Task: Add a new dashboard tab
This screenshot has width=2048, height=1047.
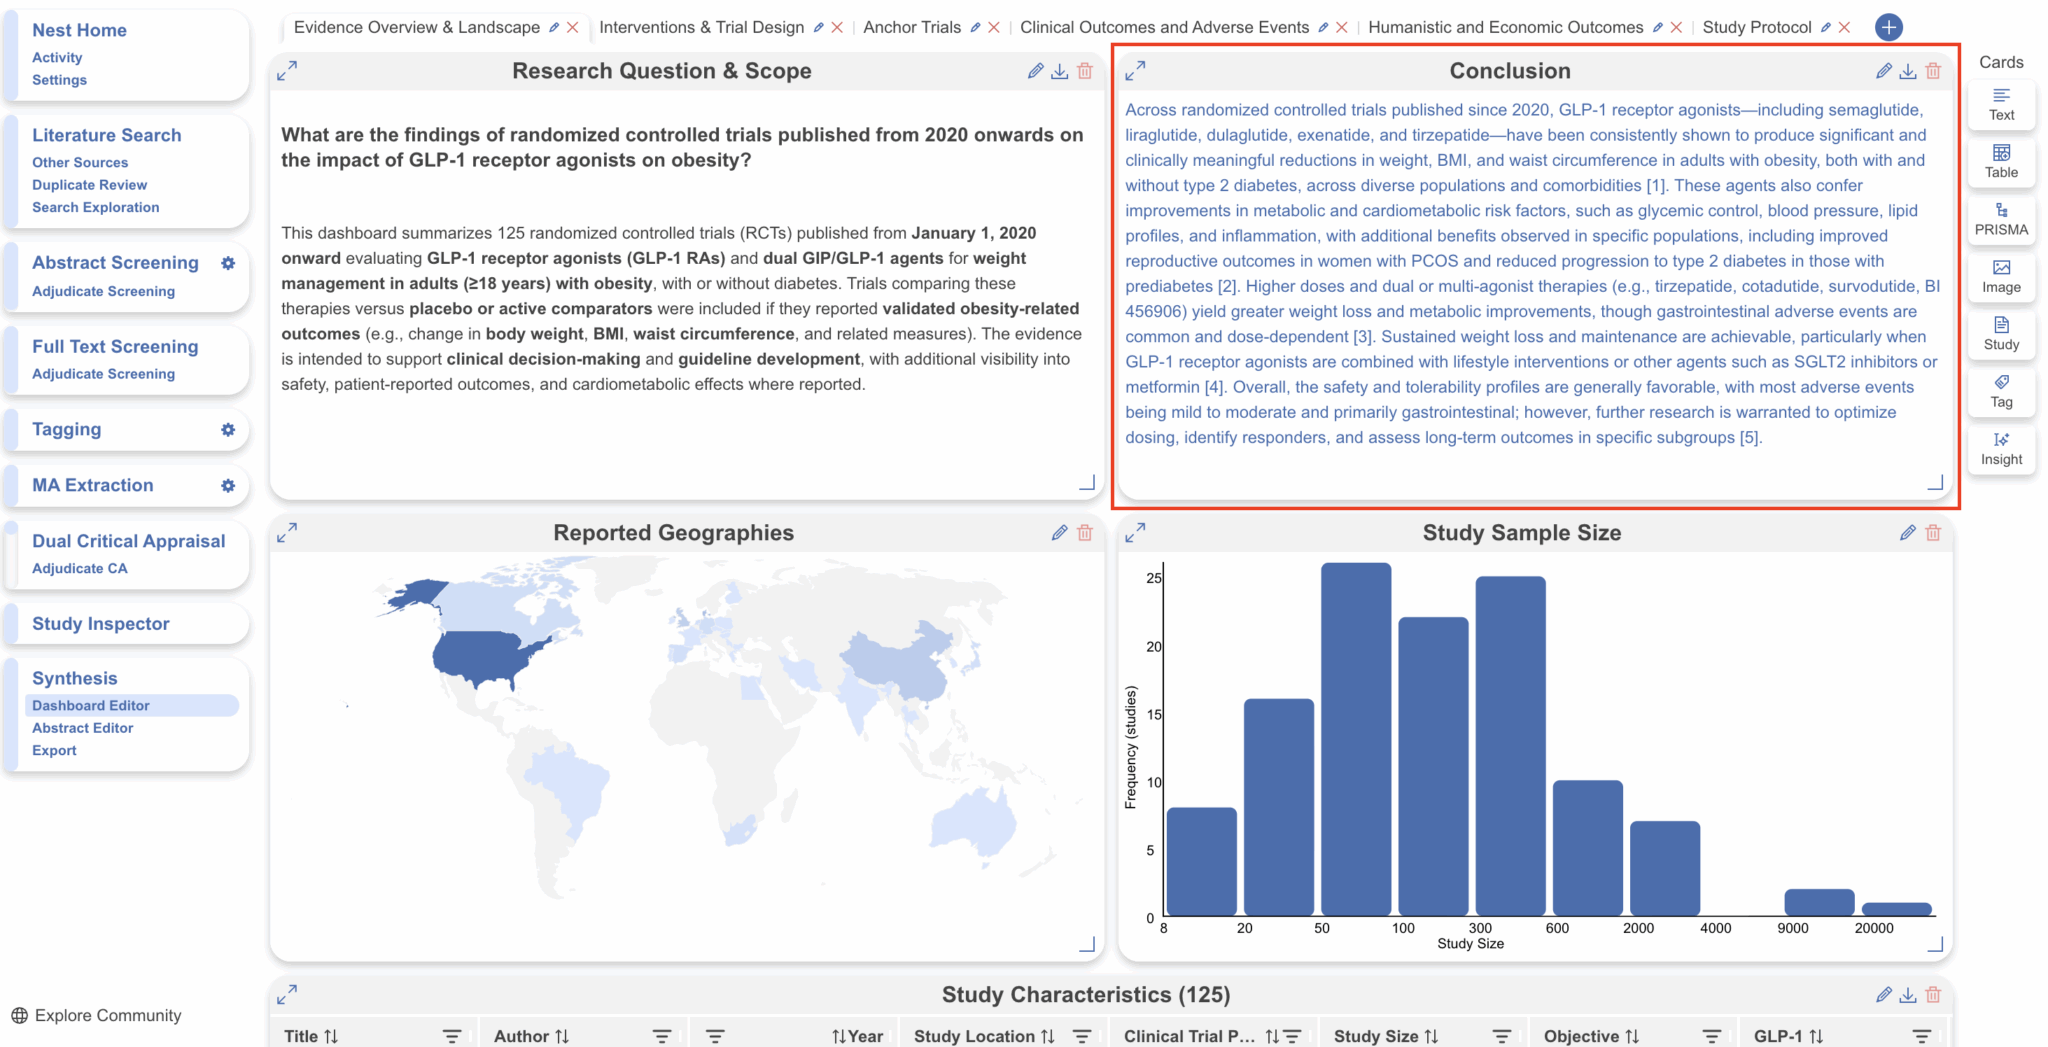Action: tap(1889, 28)
